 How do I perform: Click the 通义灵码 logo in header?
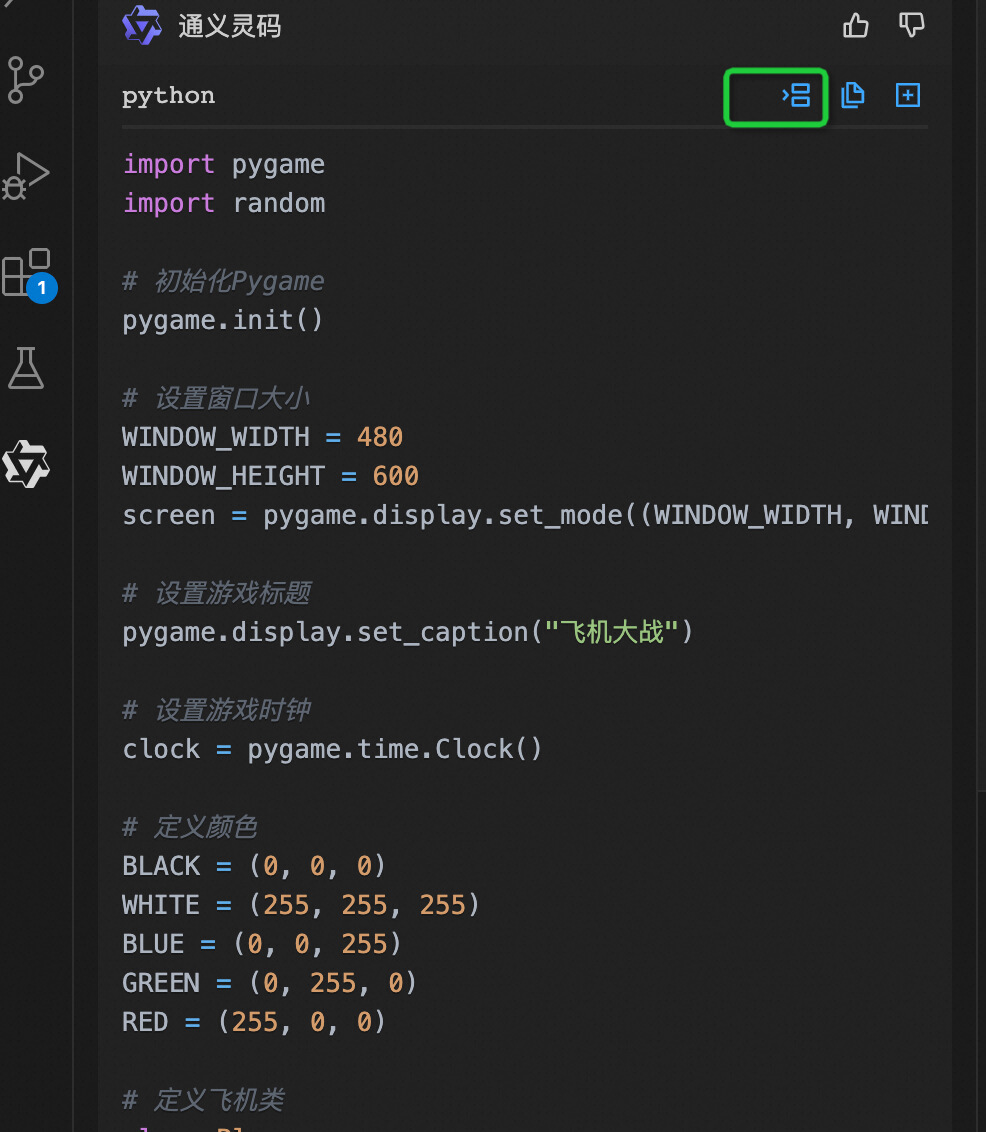click(x=142, y=25)
